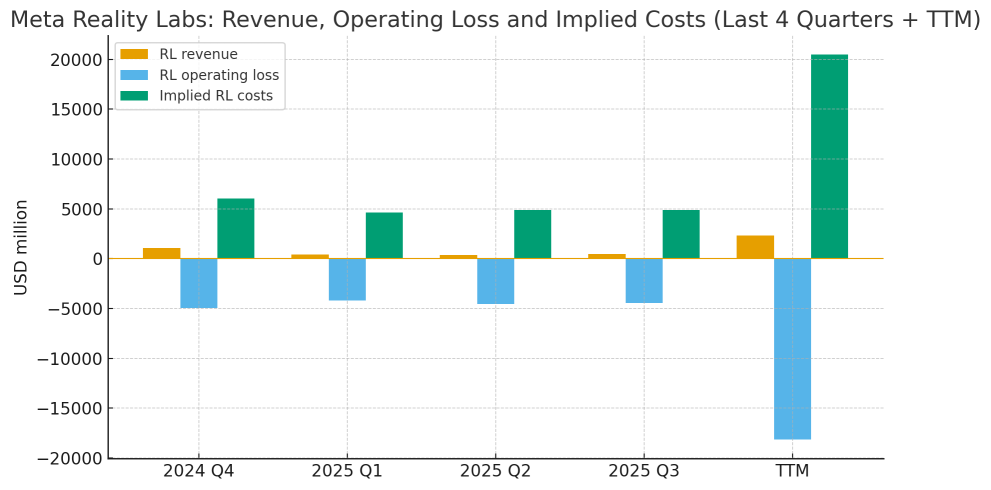Click the 2025 Q2 blue operating loss bar
Viewport: 991px width, 490px height.
tap(496, 281)
